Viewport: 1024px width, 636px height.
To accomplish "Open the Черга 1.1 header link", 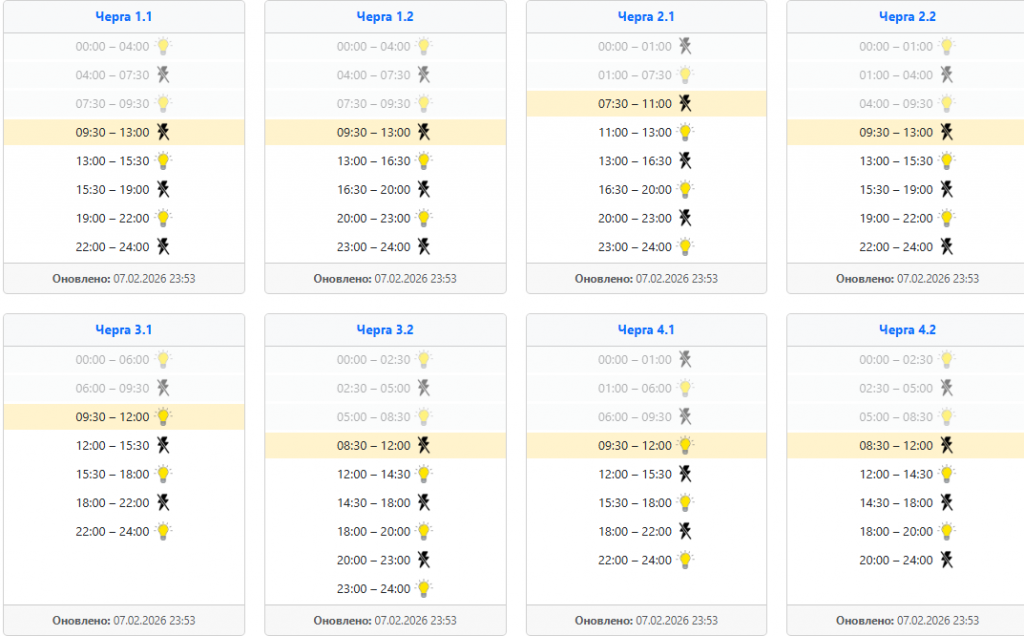I will (x=124, y=17).
